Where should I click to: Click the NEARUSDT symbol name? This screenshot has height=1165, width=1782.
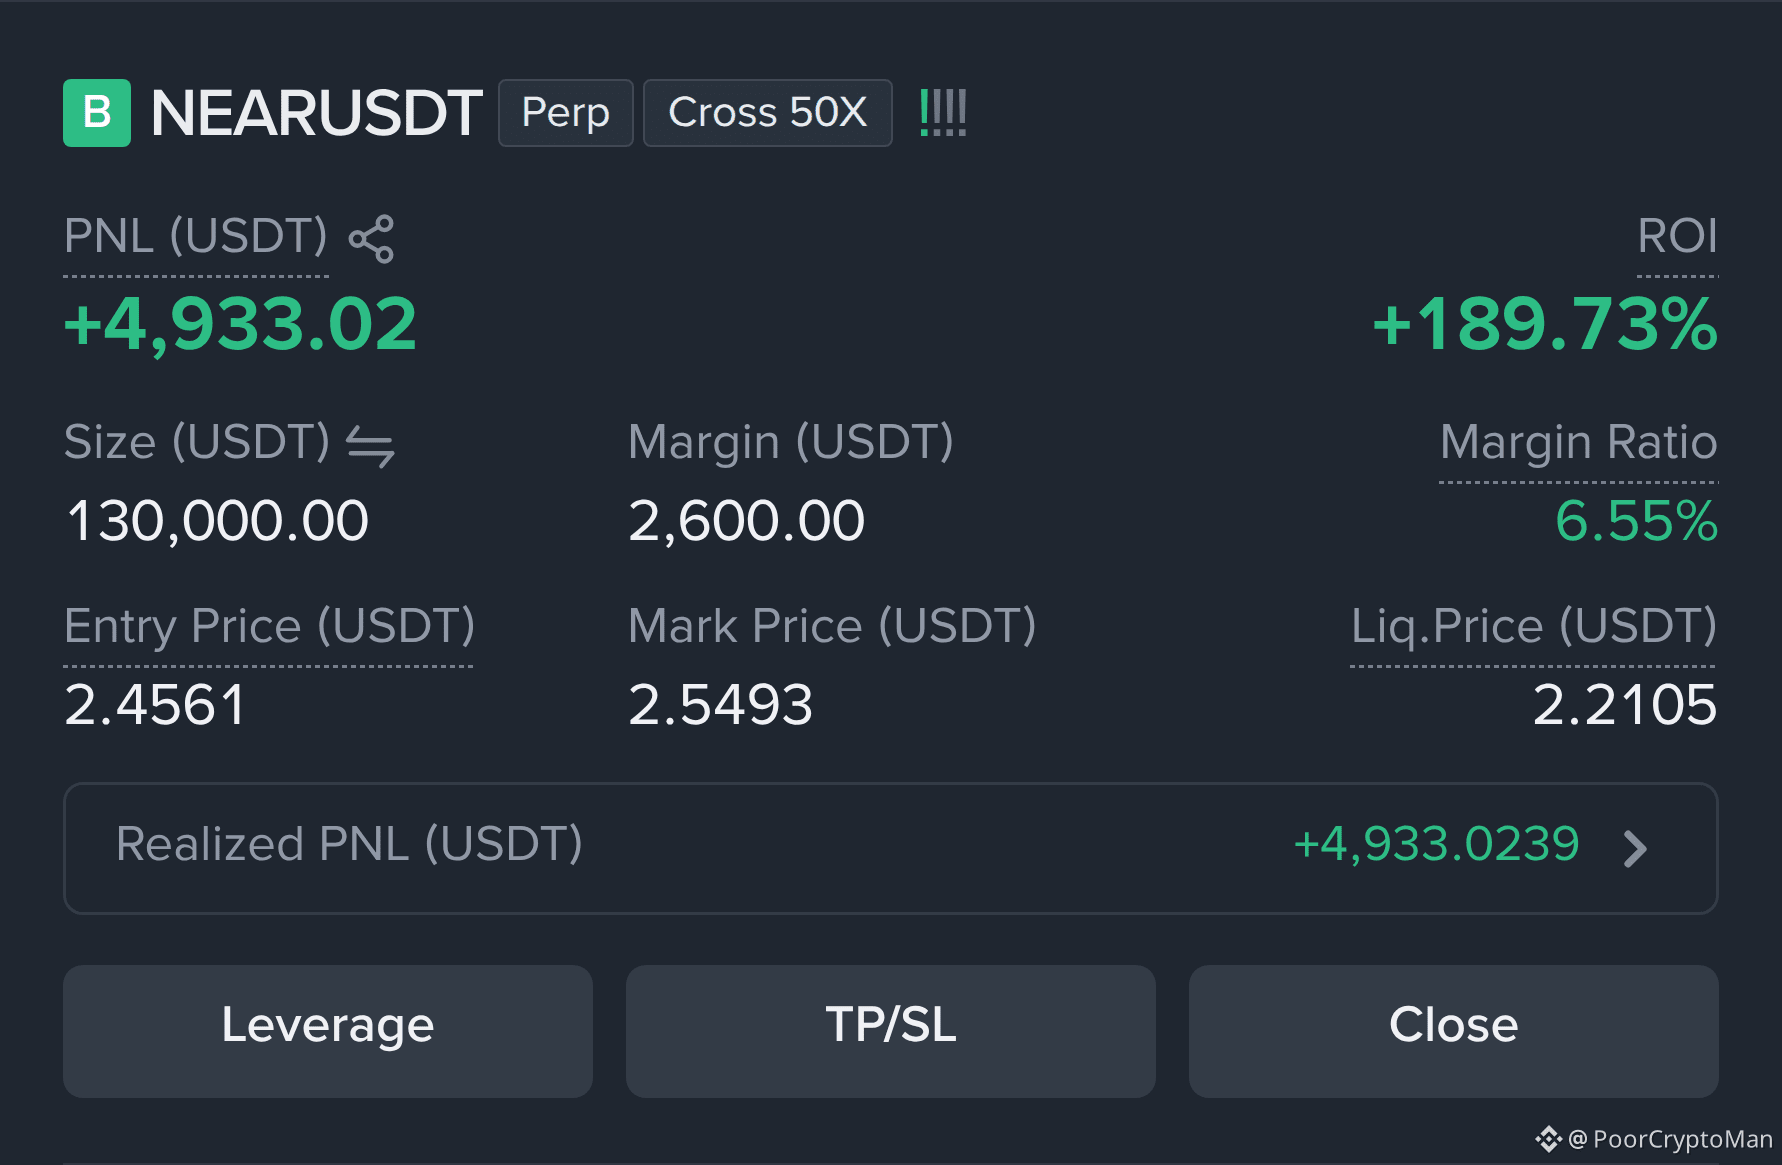click(316, 113)
